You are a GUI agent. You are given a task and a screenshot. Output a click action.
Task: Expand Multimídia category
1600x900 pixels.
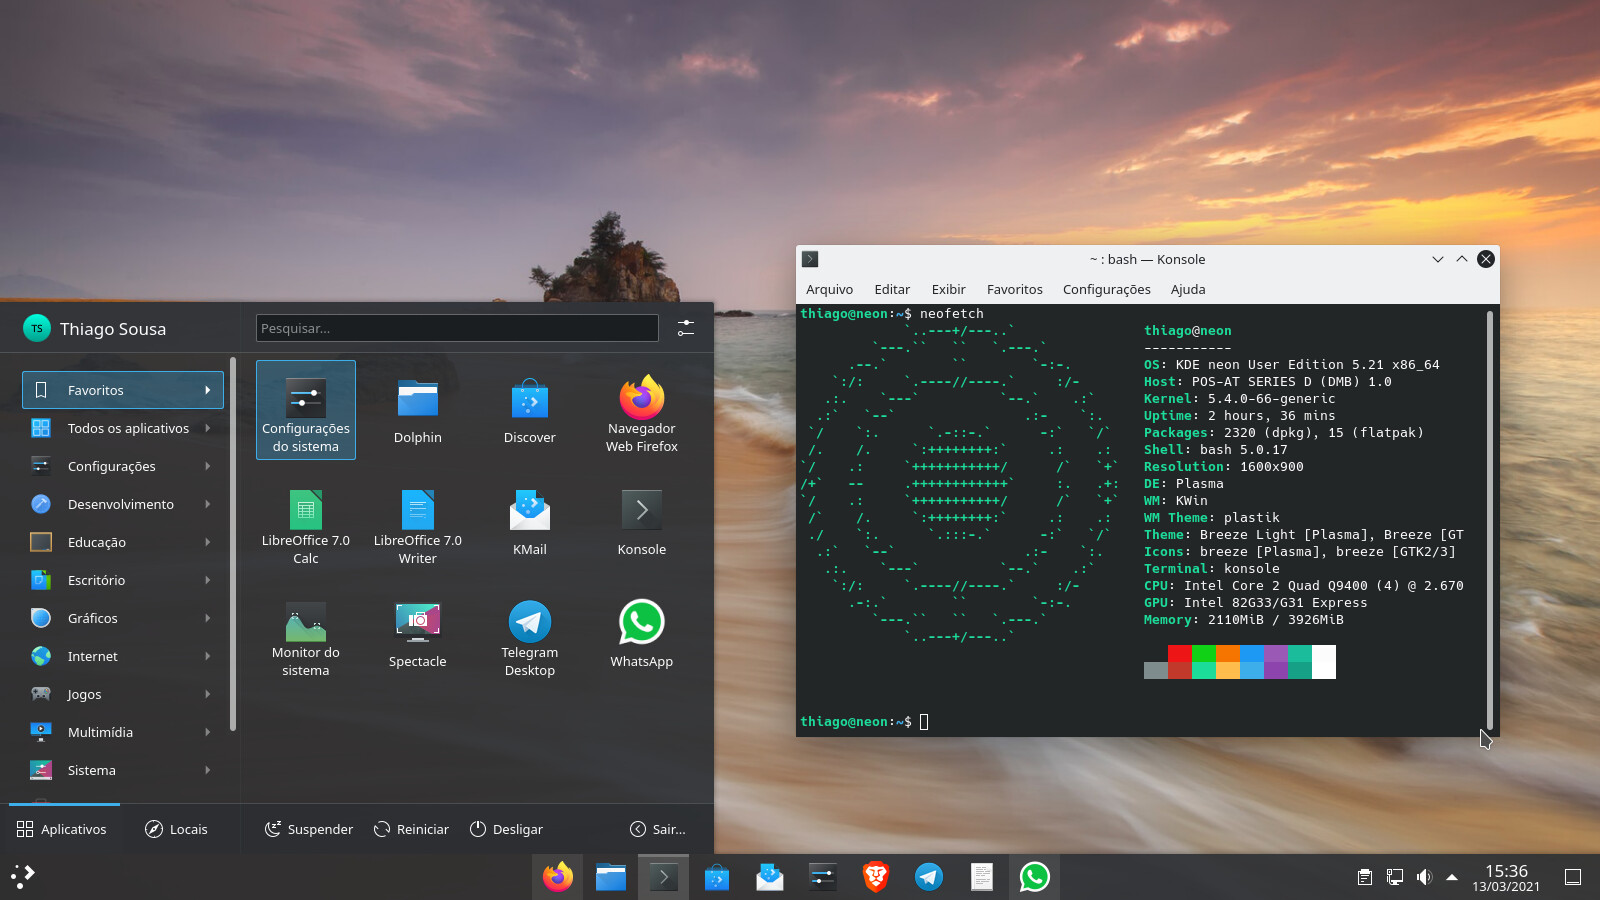click(123, 732)
